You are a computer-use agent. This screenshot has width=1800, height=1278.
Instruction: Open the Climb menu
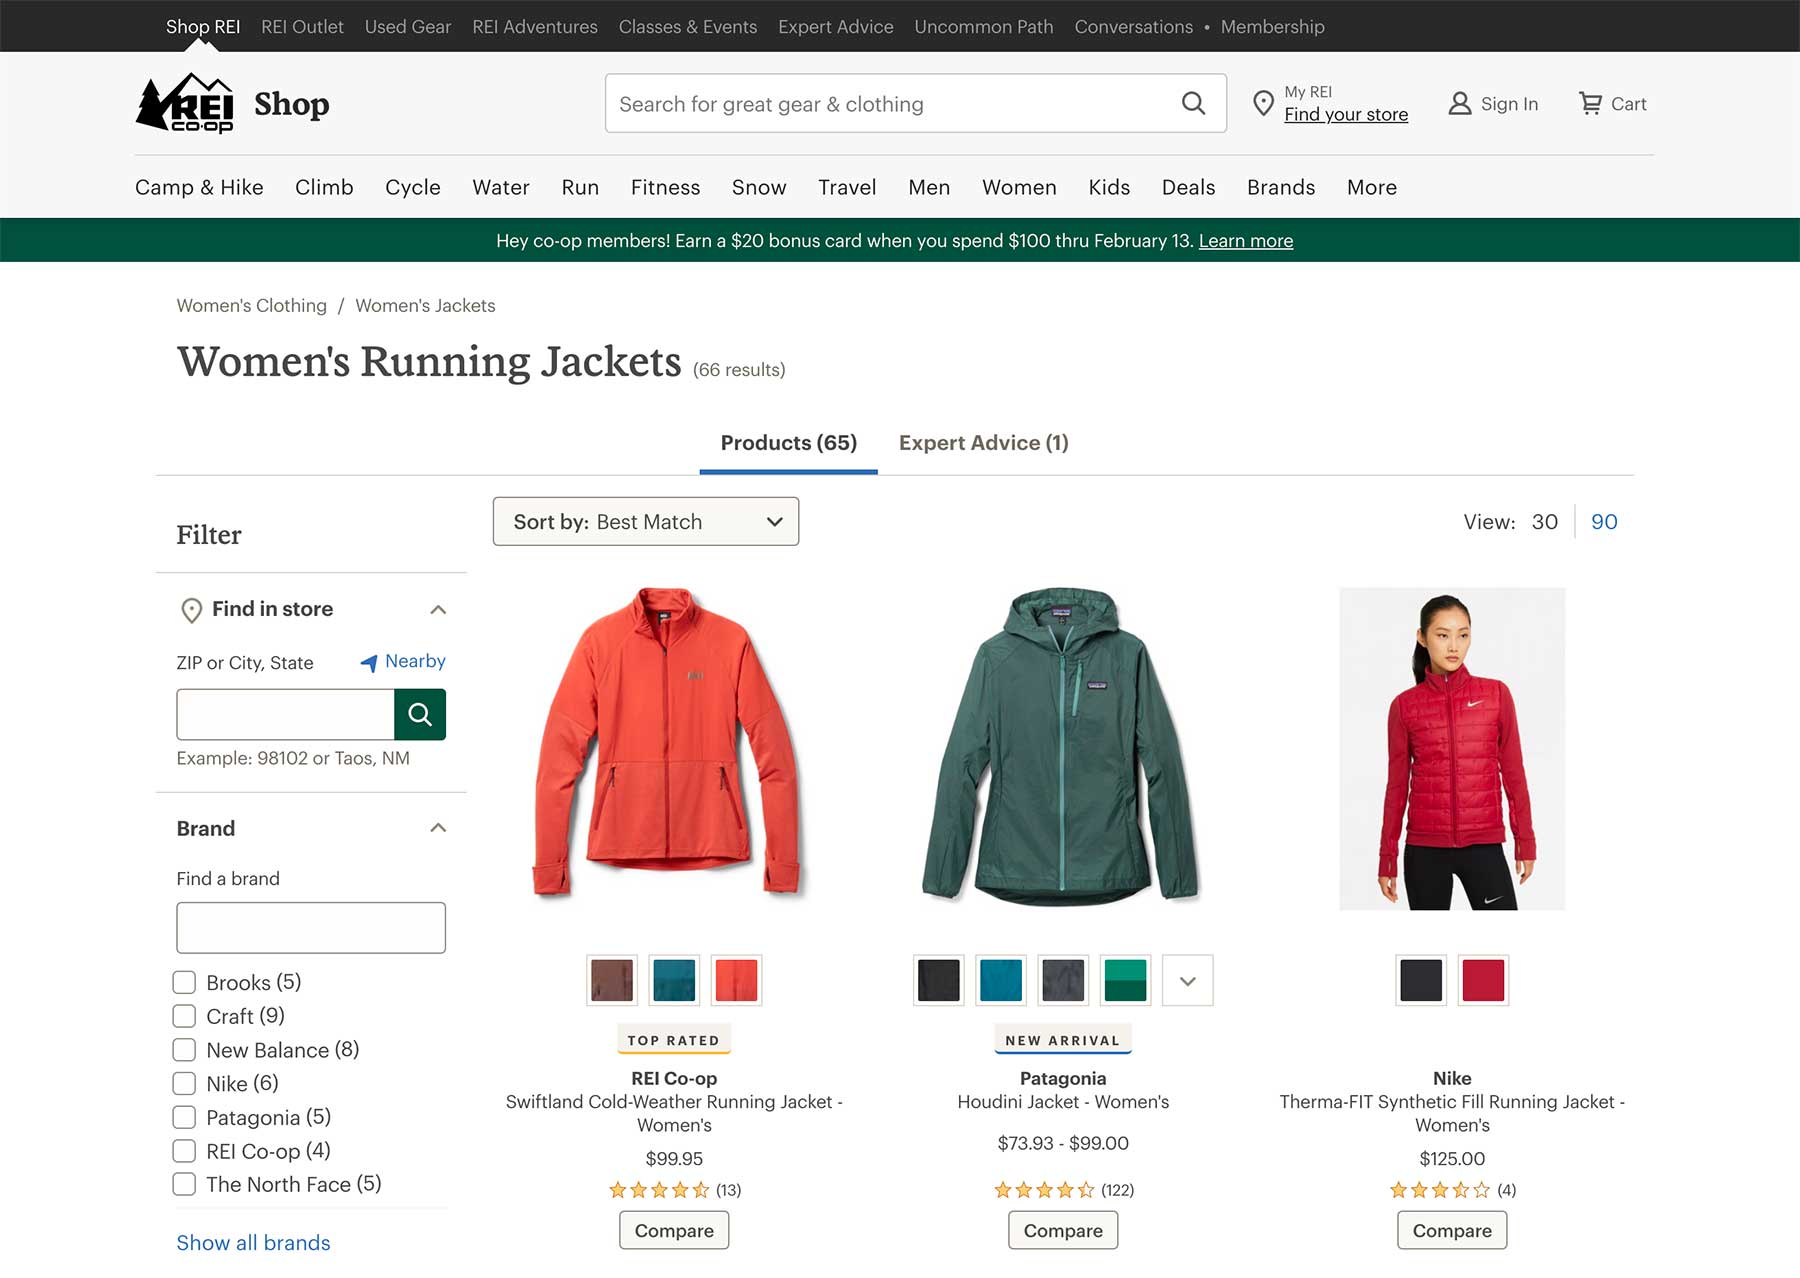(324, 187)
